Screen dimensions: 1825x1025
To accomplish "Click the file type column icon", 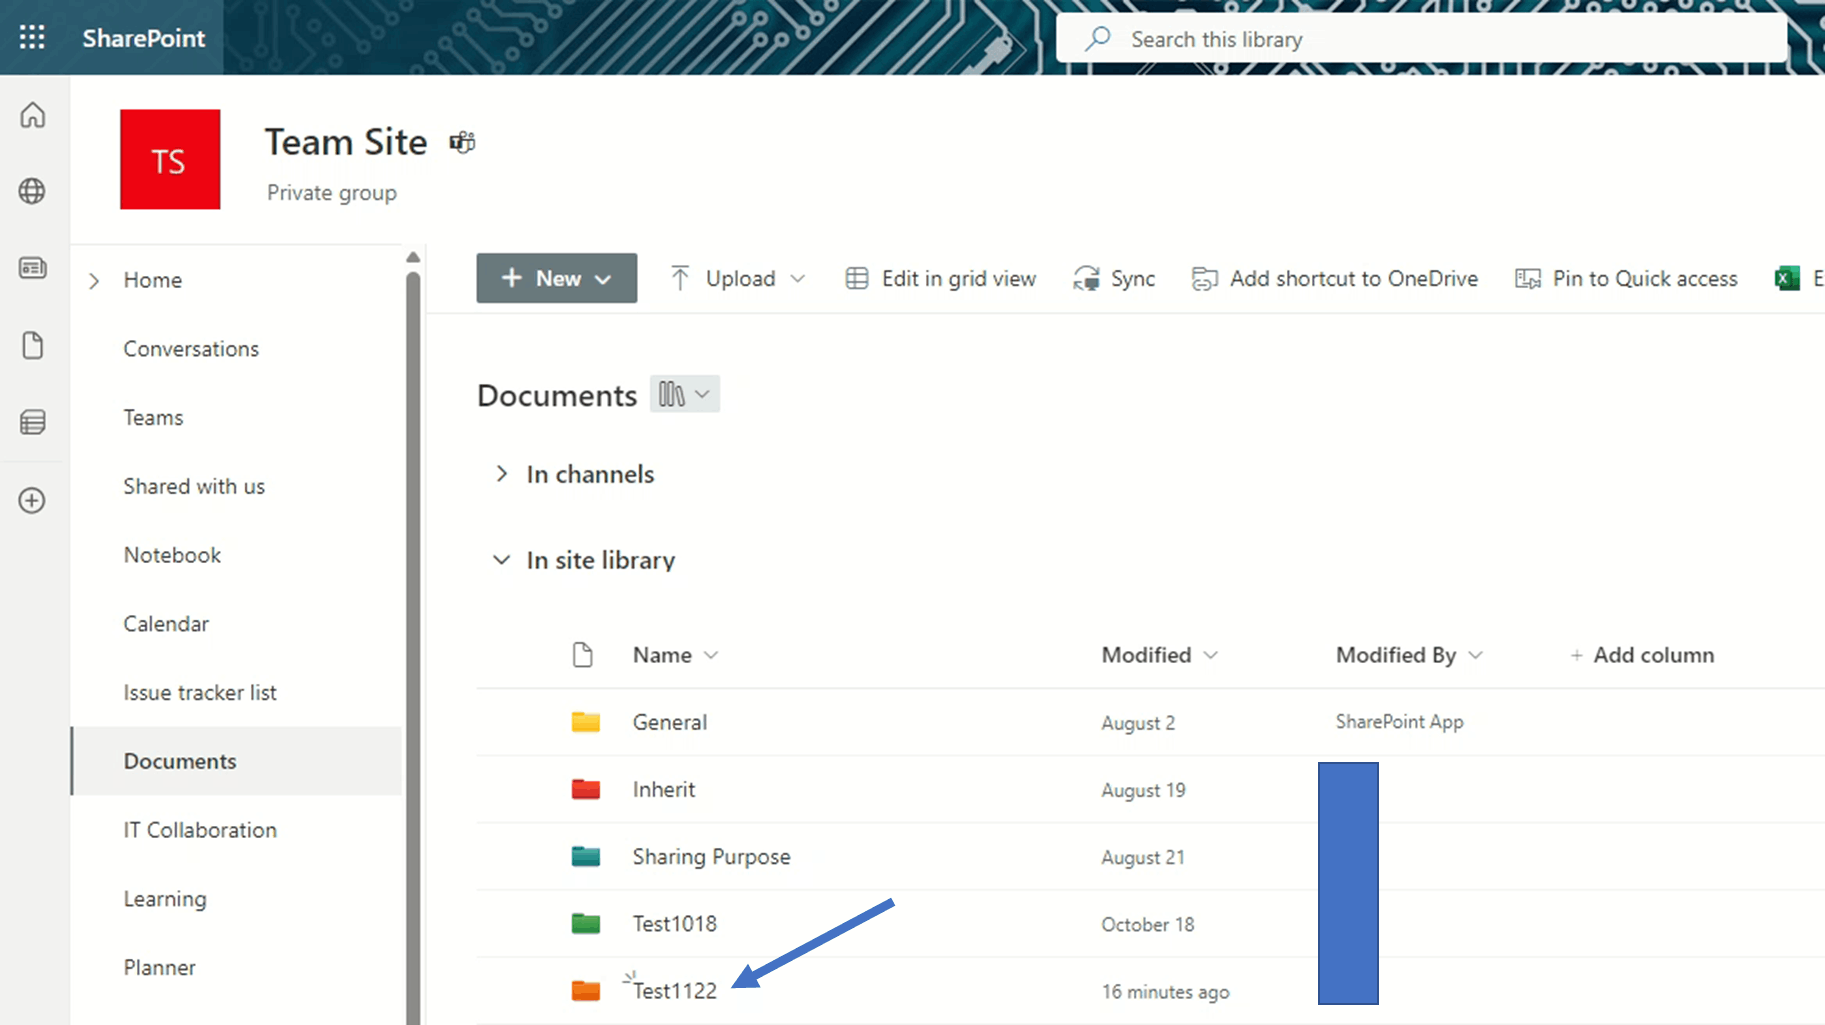I will [x=583, y=655].
